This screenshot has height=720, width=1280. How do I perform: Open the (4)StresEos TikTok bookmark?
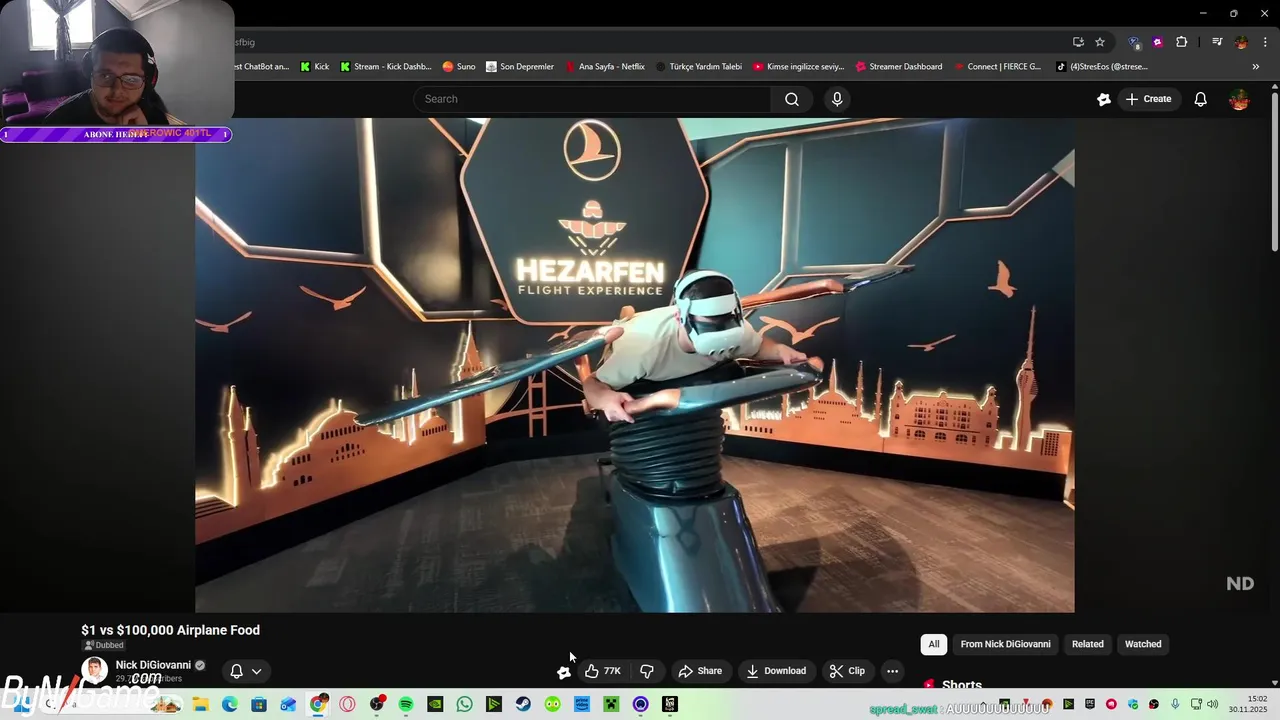pyautogui.click(x=1101, y=67)
